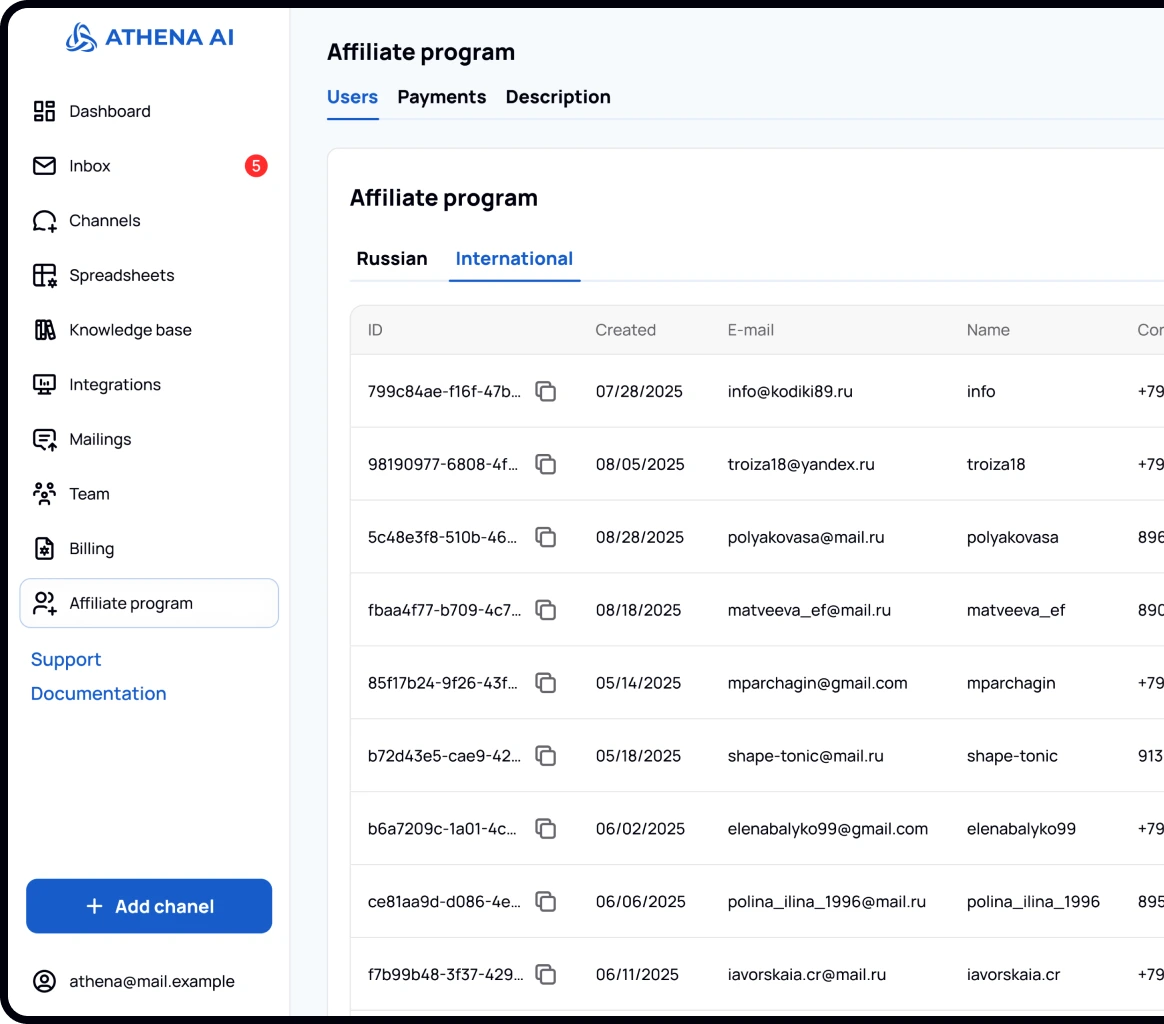This screenshot has width=1164, height=1024.
Task: Click the Knowledge base books icon
Action: pyautogui.click(x=44, y=330)
